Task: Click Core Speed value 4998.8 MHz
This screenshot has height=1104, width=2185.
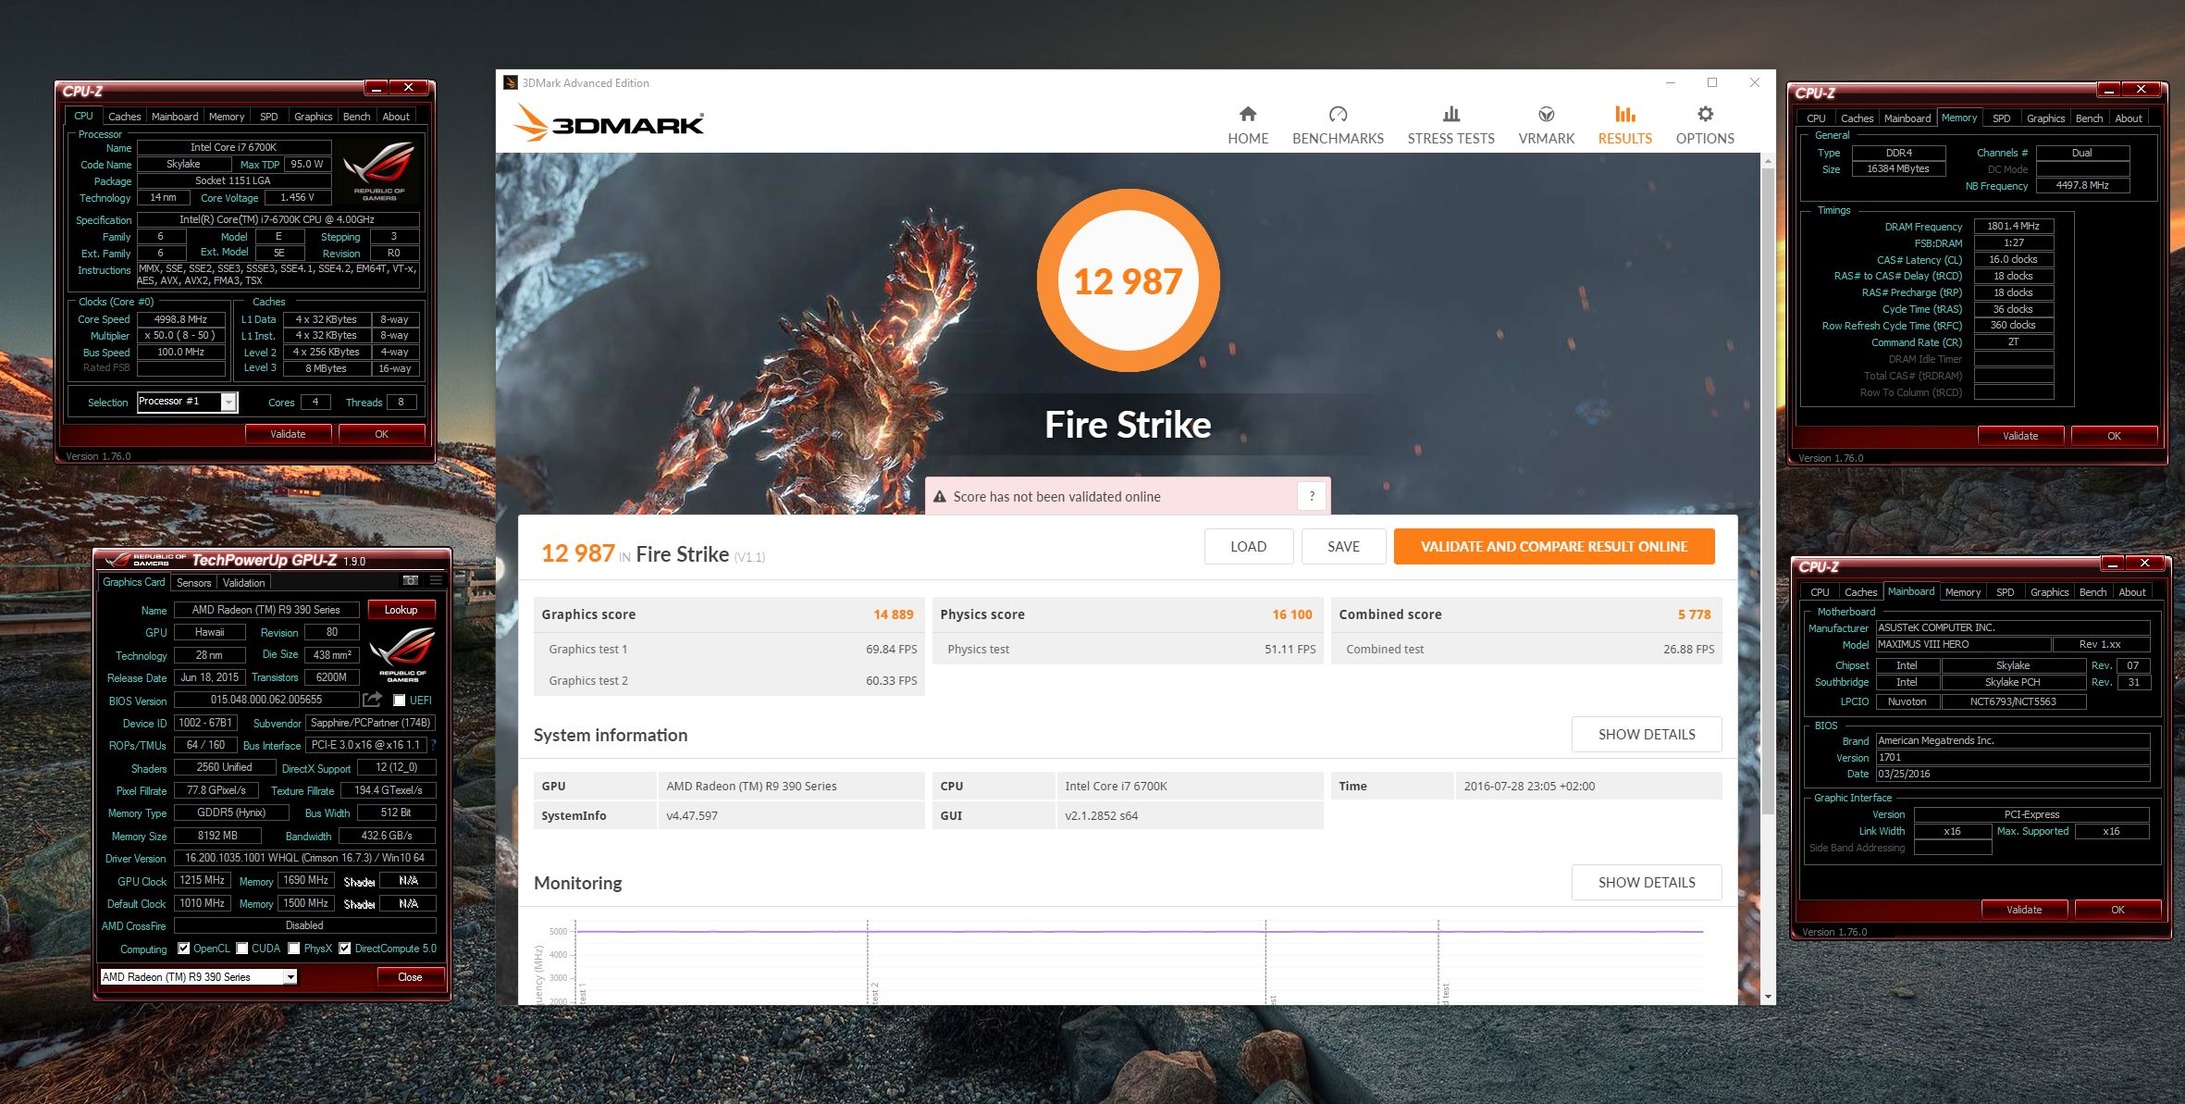Action: pos(181,319)
